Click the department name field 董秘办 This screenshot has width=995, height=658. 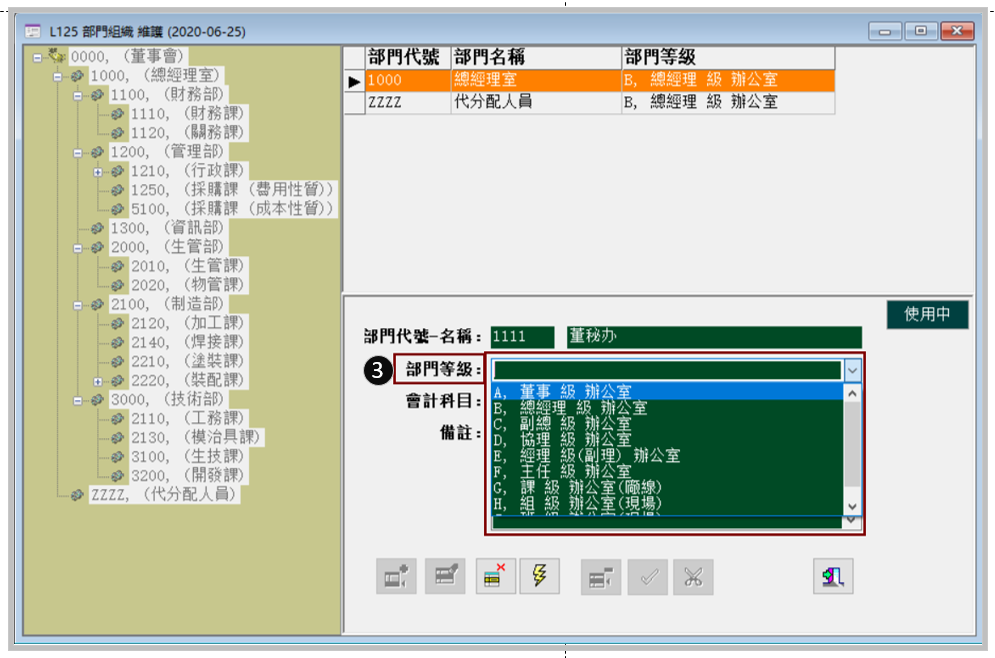click(x=715, y=337)
